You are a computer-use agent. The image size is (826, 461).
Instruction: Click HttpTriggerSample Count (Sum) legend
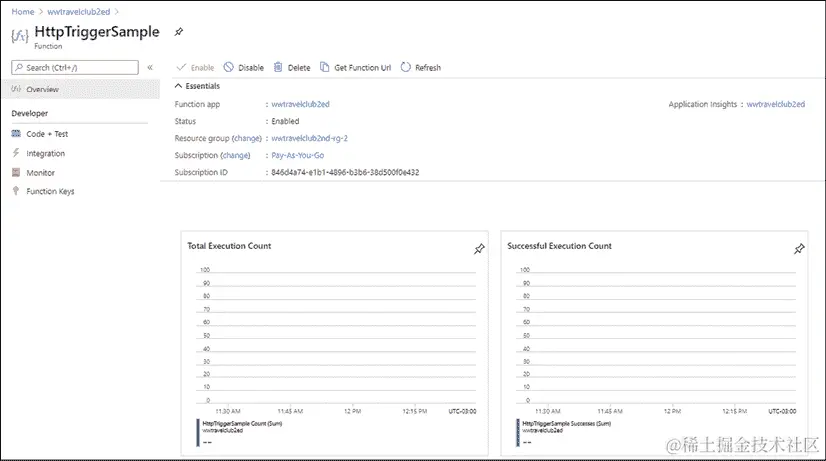coord(242,424)
